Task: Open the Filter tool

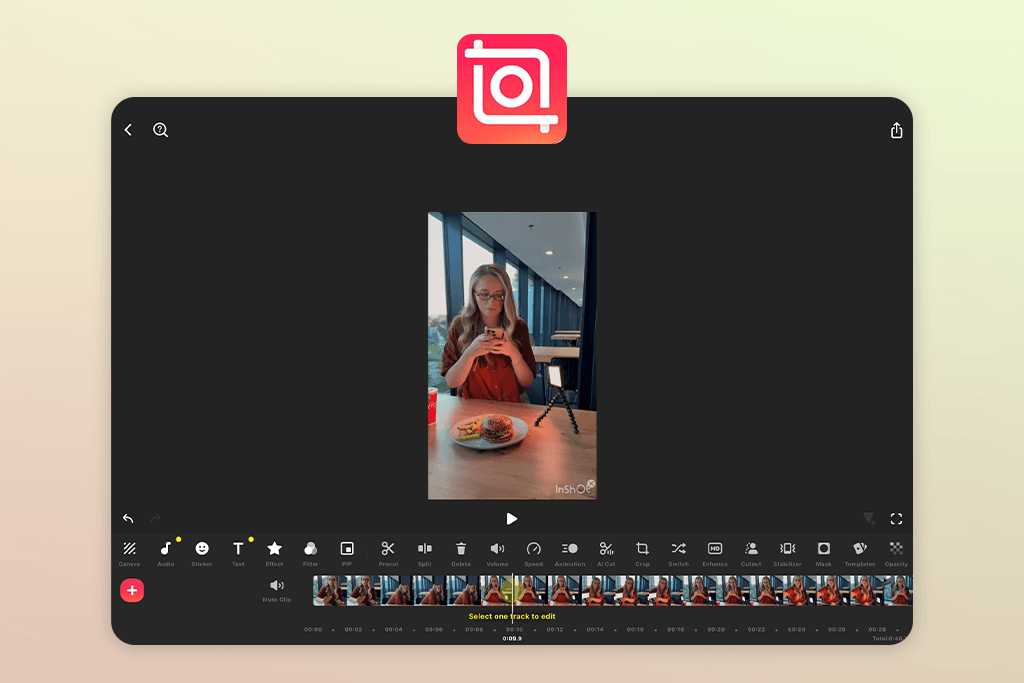Action: click(x=311, y=553)
